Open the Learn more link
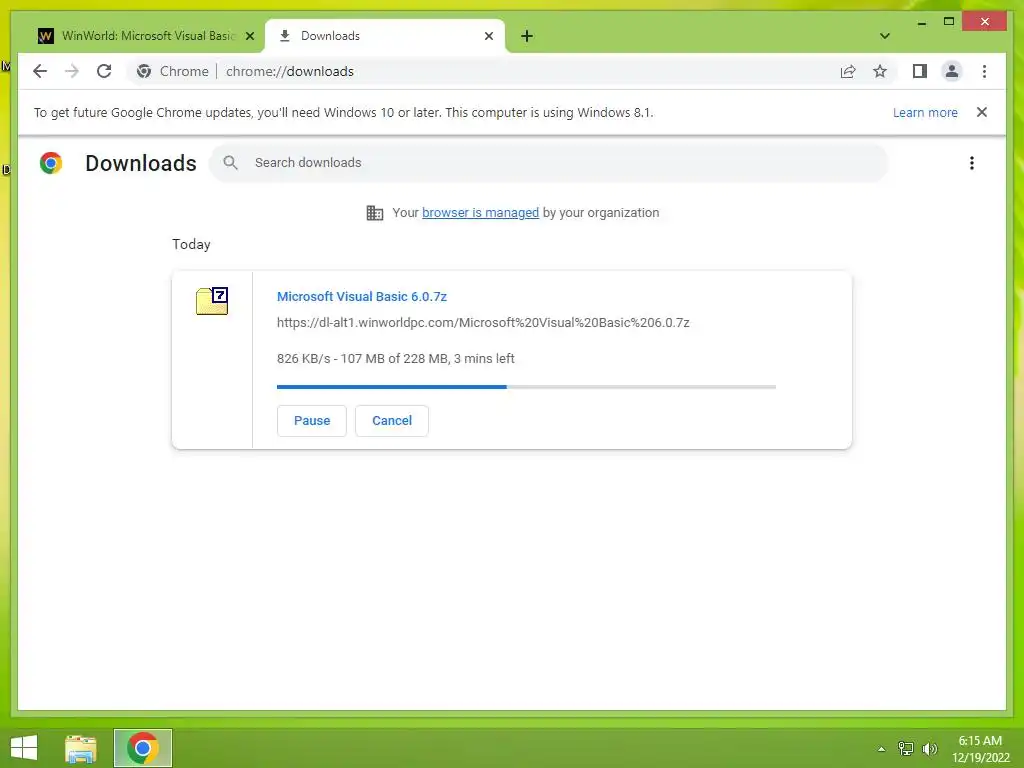The width and height of the screenshot is (1024, 768). point(925,112)
